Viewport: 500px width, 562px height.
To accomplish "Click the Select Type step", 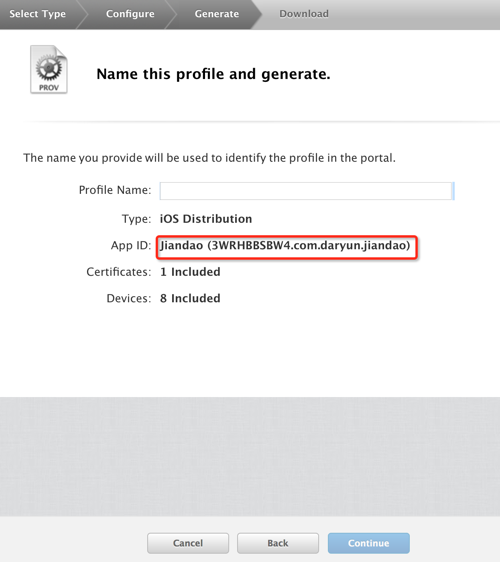I will point(38,14).
